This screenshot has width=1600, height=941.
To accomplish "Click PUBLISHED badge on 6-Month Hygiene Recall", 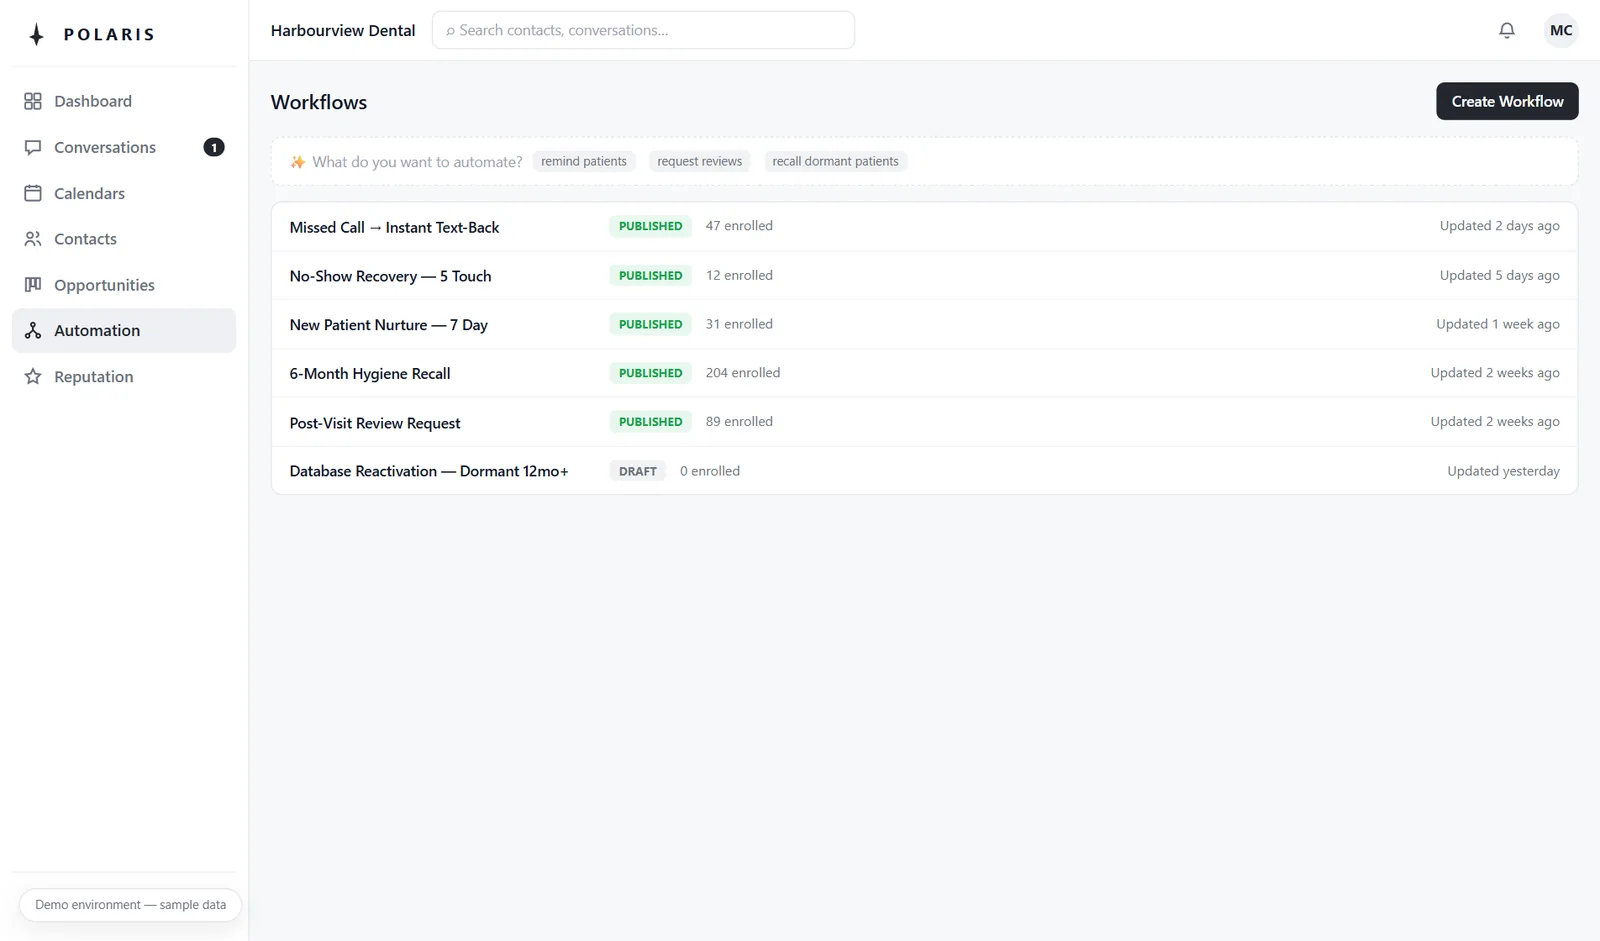I will pyautogui.click(x=650, y=373).
